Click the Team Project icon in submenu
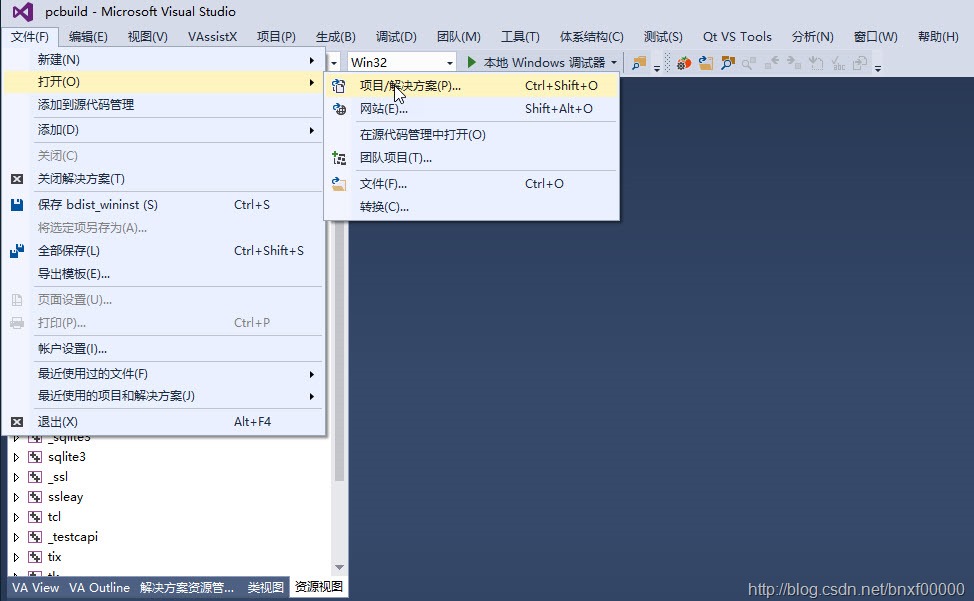This screenshot has height=601, width=974. (339, 158)
